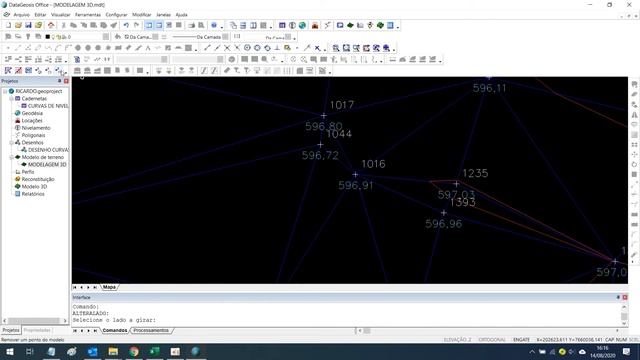The height and width of the screenshot is (360, 640).
Task: Toggle ELEVAÇÃO Z in status bar
Action: tap(458, 340)
